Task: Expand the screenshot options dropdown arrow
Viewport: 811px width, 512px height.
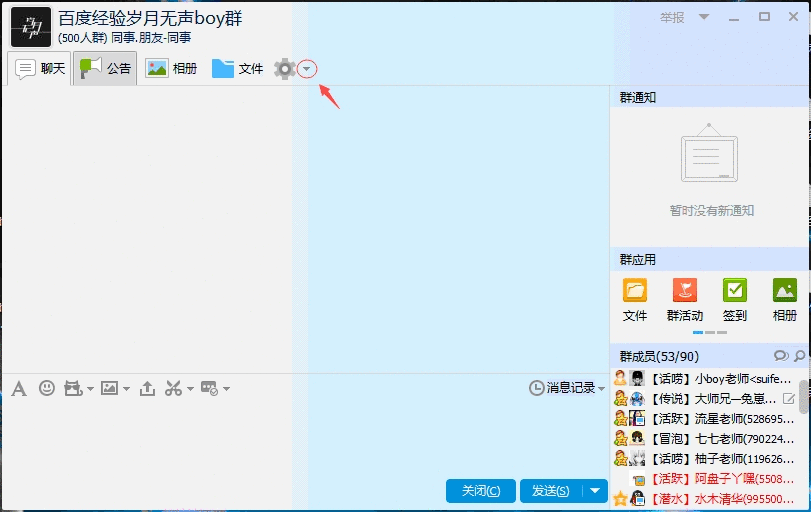Action: click(x=190, y=389)
